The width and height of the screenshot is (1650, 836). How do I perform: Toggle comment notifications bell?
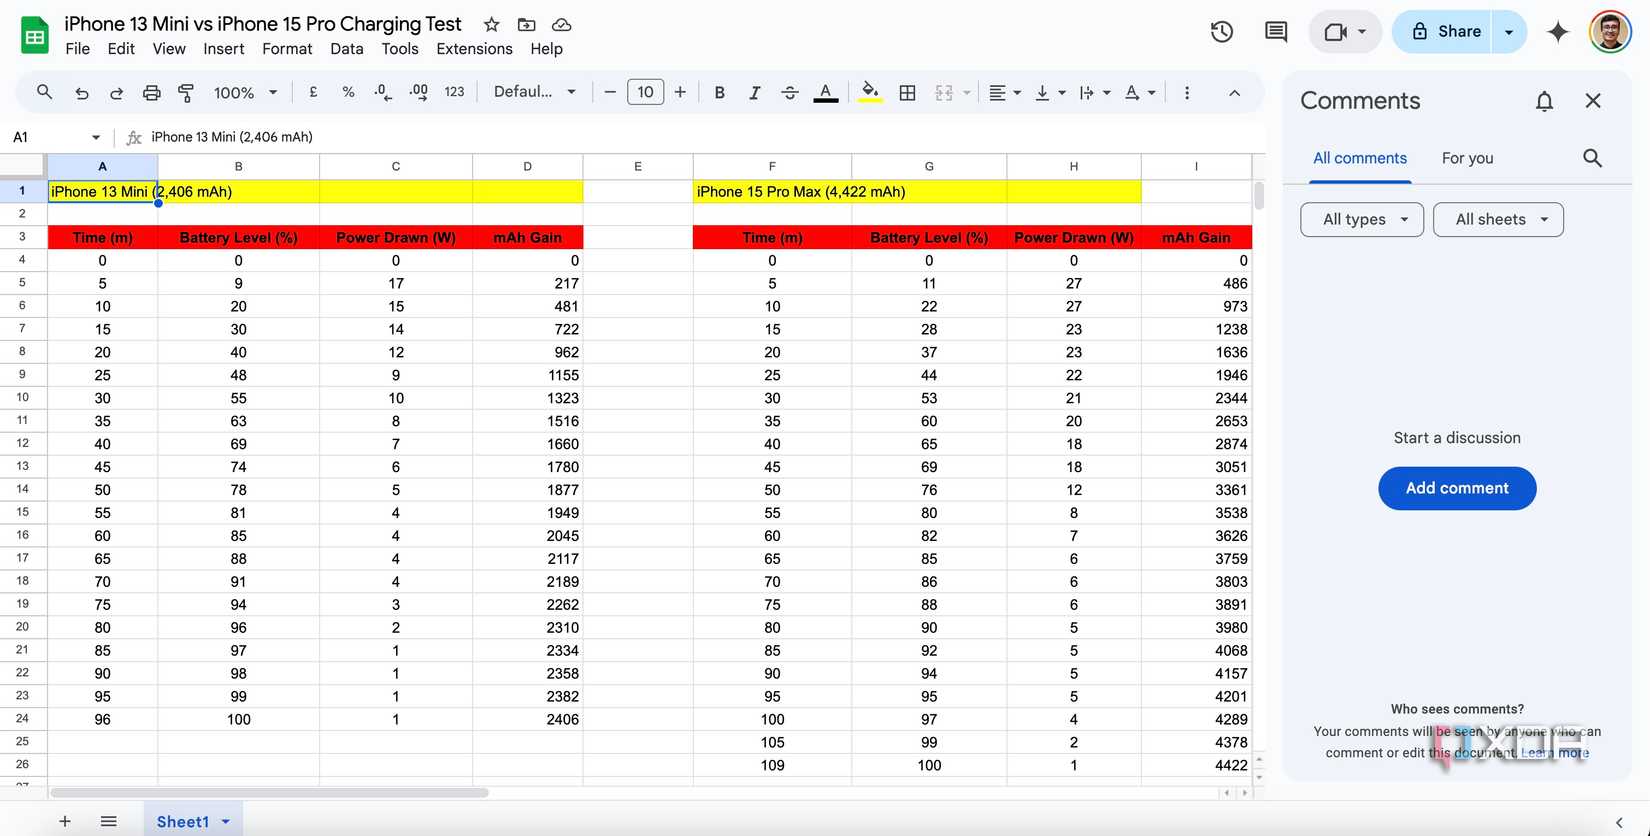pyautogui.click(x=1544, y=101)
